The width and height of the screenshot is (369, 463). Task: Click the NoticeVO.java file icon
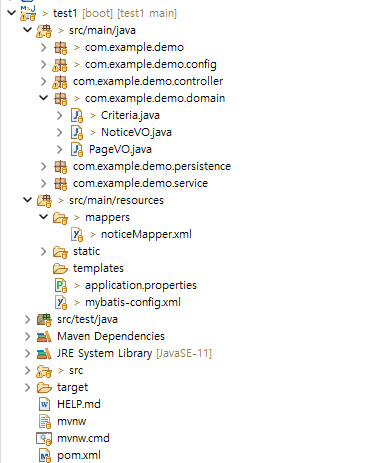point(77,133)
